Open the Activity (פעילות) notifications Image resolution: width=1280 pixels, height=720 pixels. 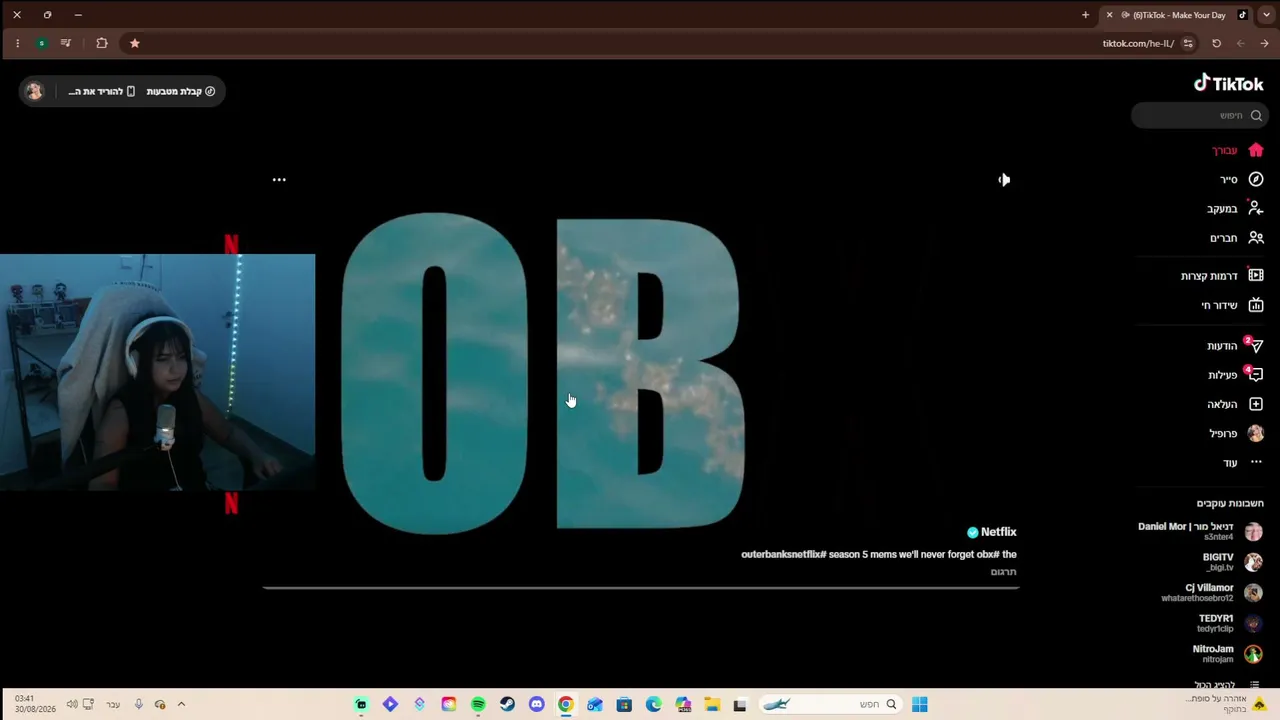click(x=1235, y=375)
